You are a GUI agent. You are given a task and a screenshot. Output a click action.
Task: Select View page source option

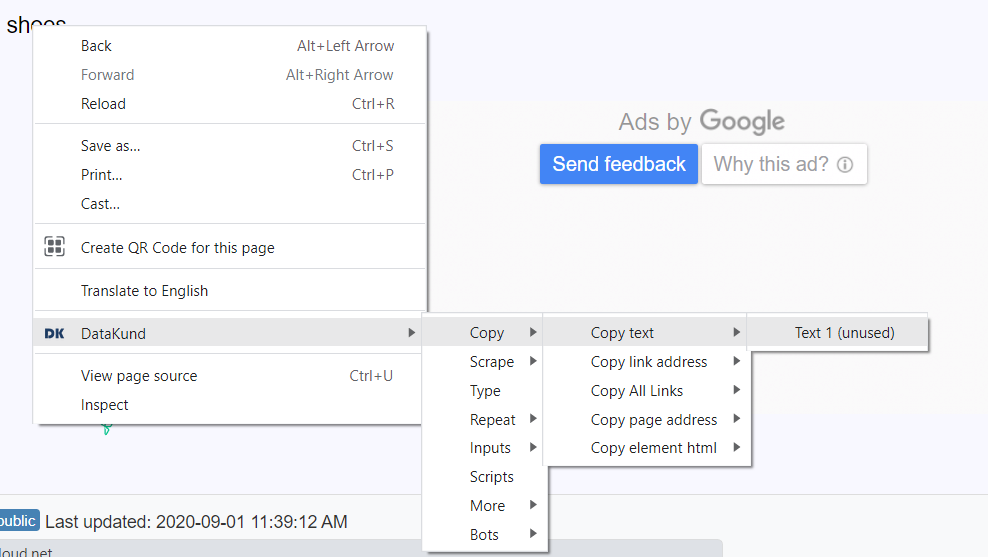[139, 376]
